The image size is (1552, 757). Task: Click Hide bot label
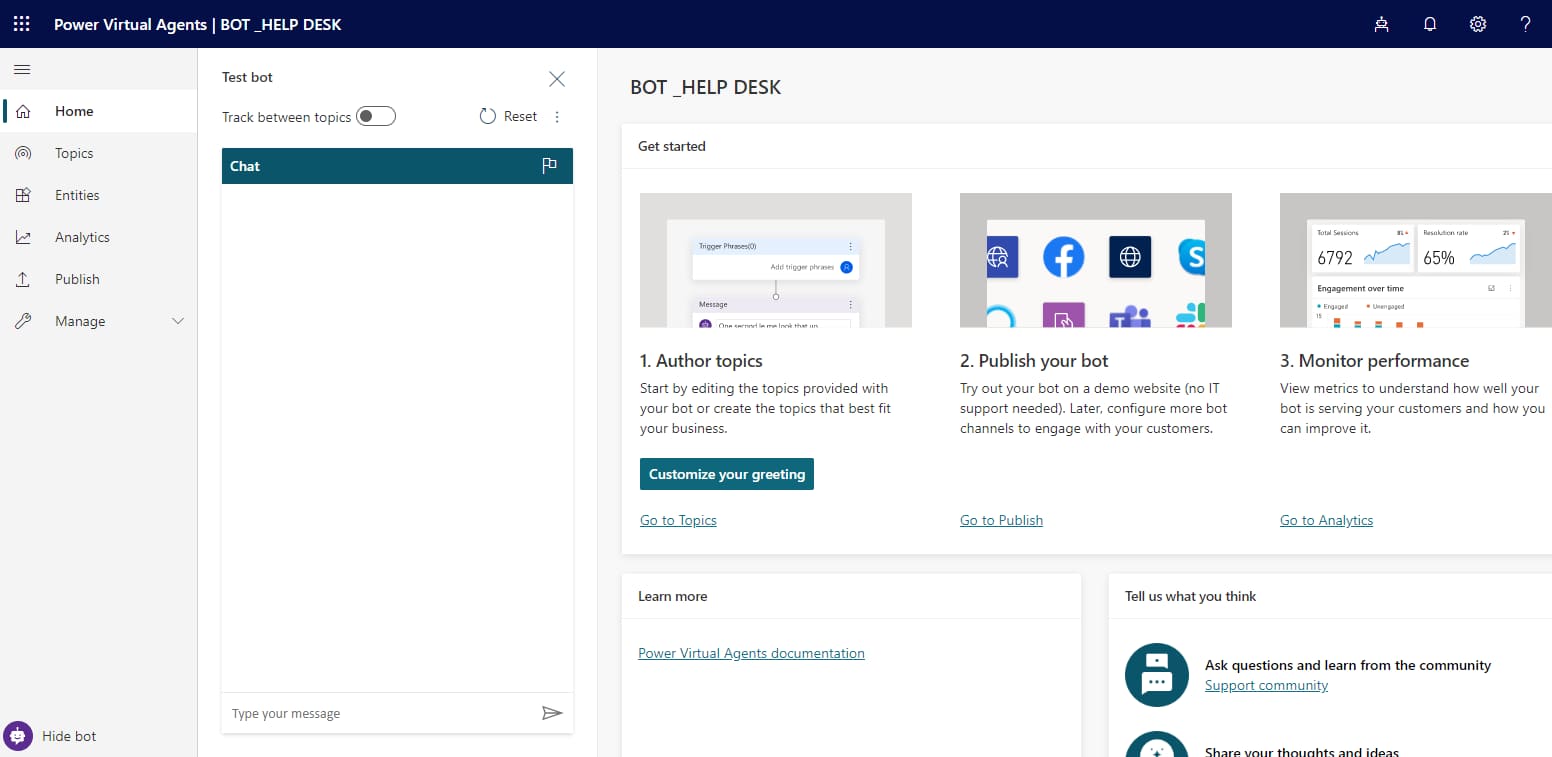coord(69,736)
